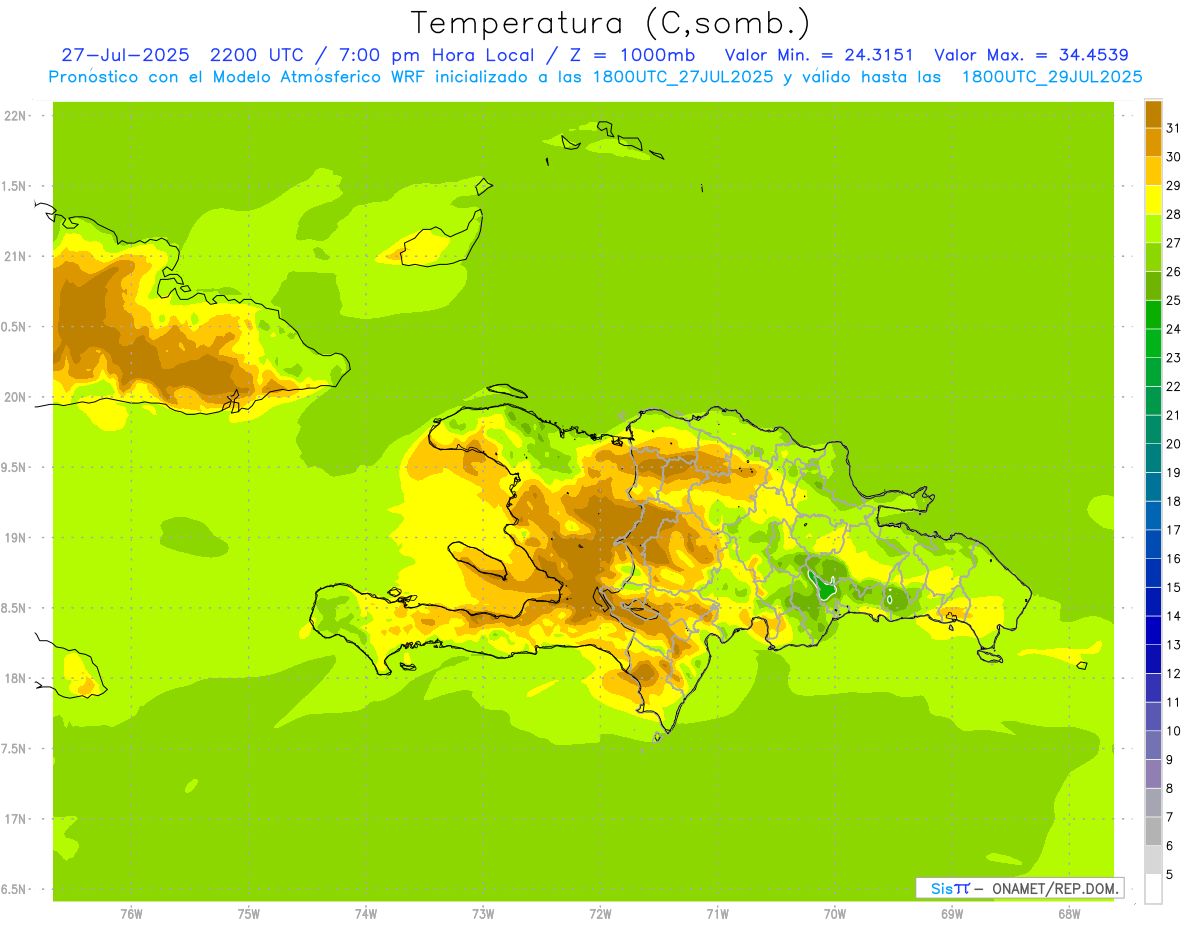Click the '73W' longitude axis label
The width and height of the screenshot is (1200, 927).
(x=483, y=913)
